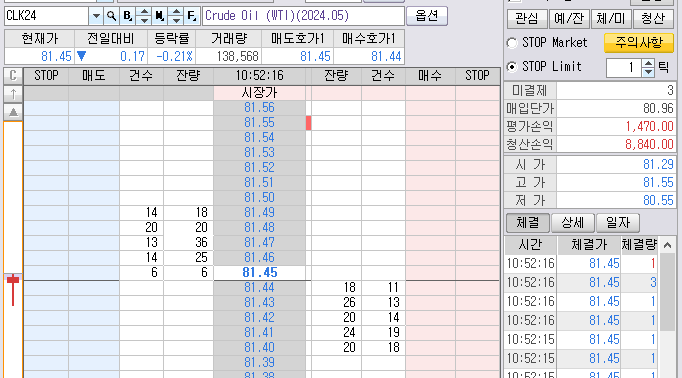Screen dimensions: 682x378
Task: Click the solid triangle page-up ladder button
Action: coord(13,112)
